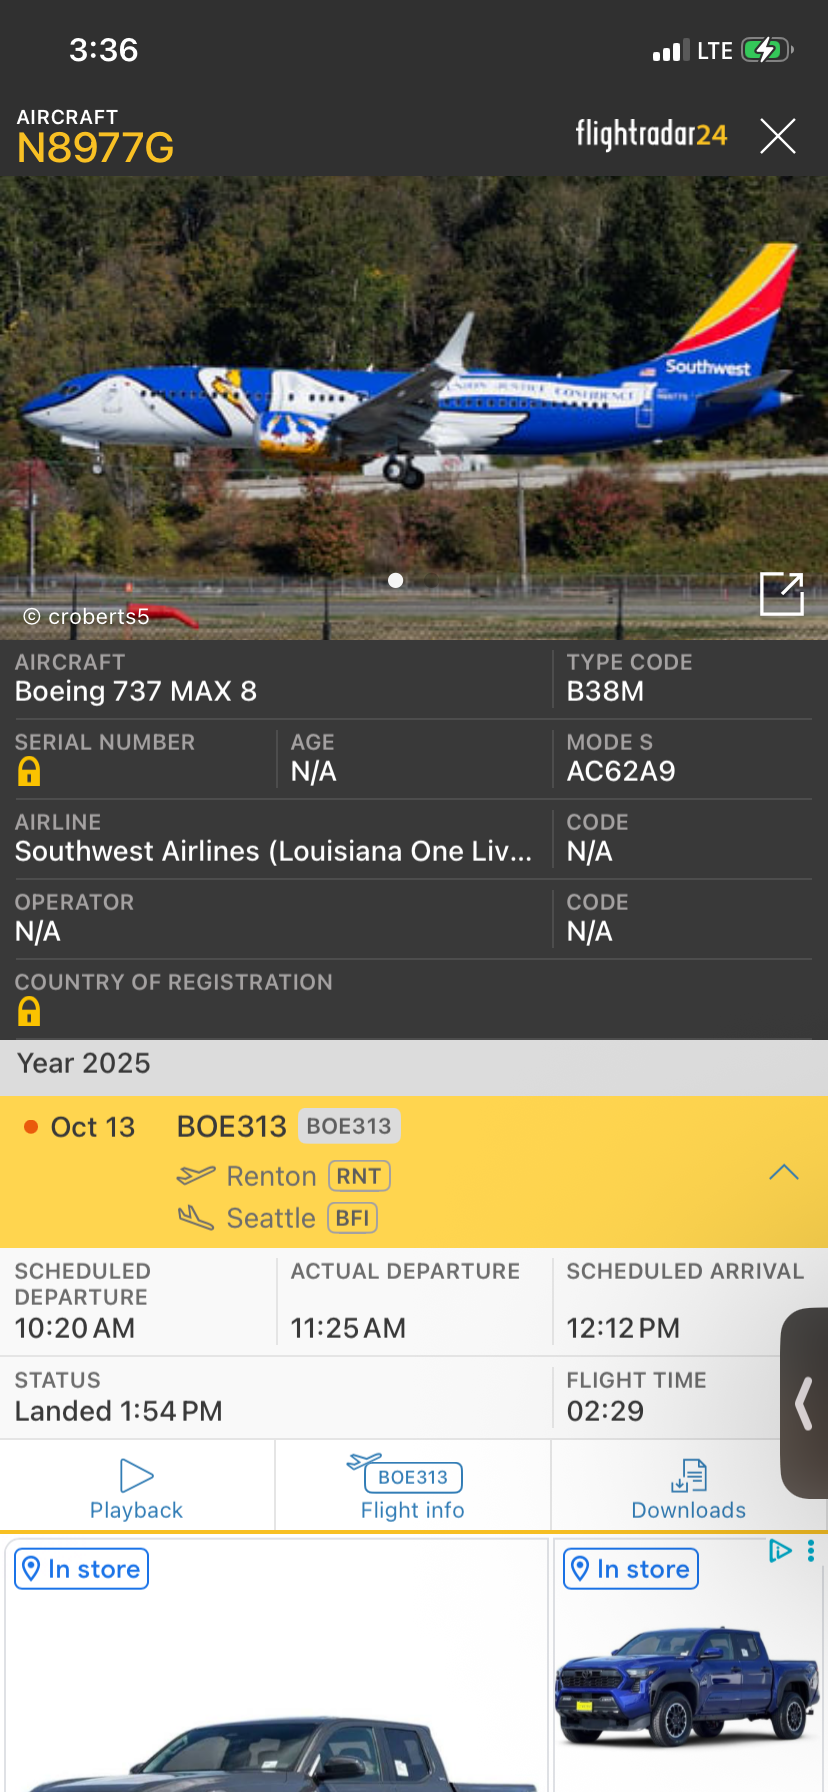Open the aircraft photo in full view
The height and width of the screenshot is (1792, 828).
(781, 594)
